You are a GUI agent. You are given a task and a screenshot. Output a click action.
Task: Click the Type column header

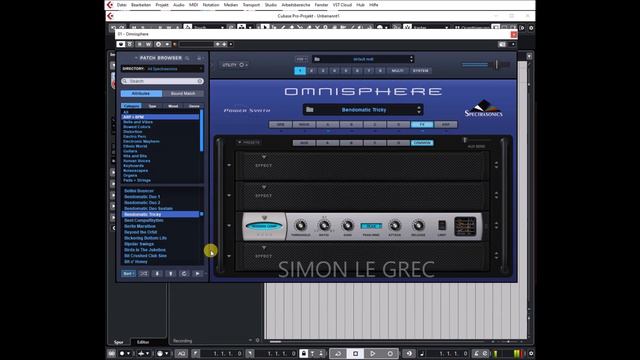click(152, 106)
